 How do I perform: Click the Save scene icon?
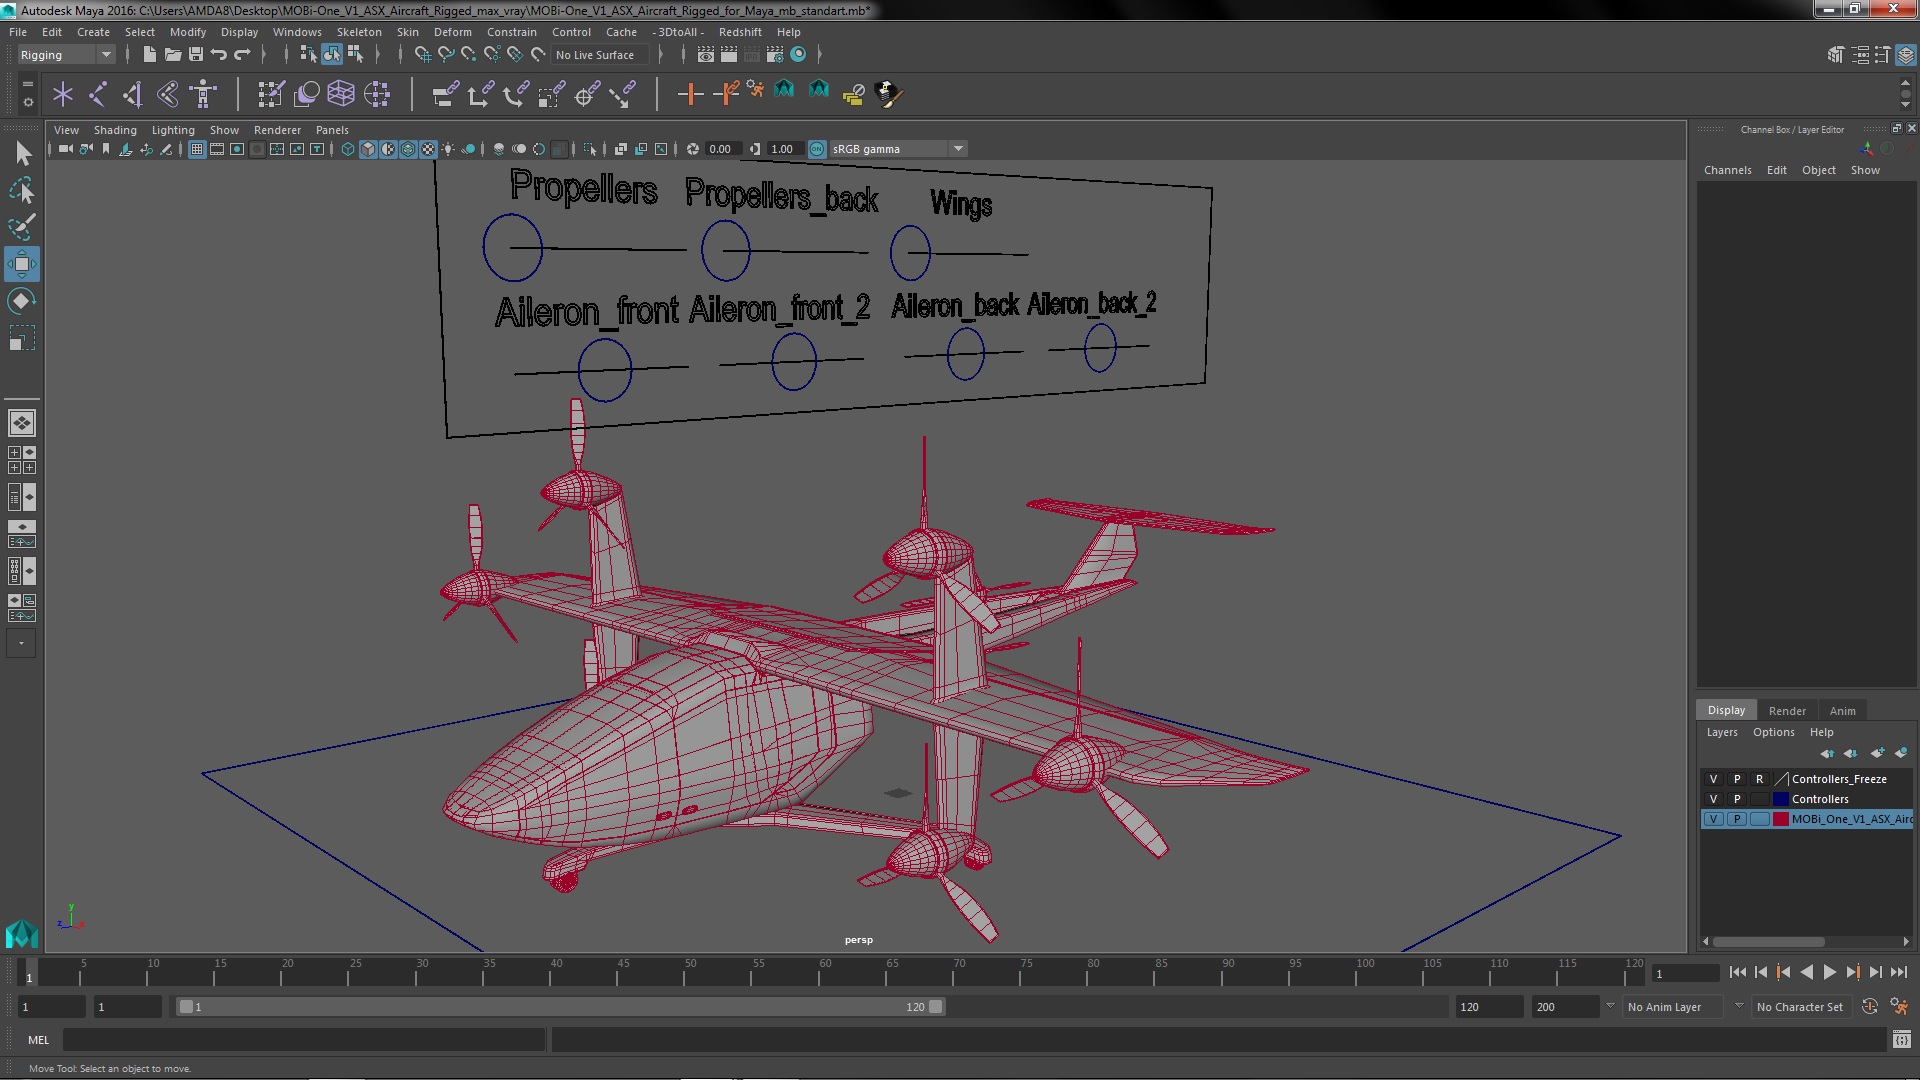[196, 55]
